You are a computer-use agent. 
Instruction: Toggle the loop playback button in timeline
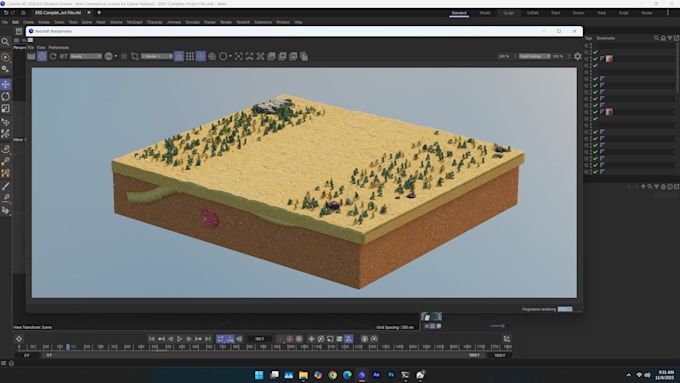pos(221,339)
